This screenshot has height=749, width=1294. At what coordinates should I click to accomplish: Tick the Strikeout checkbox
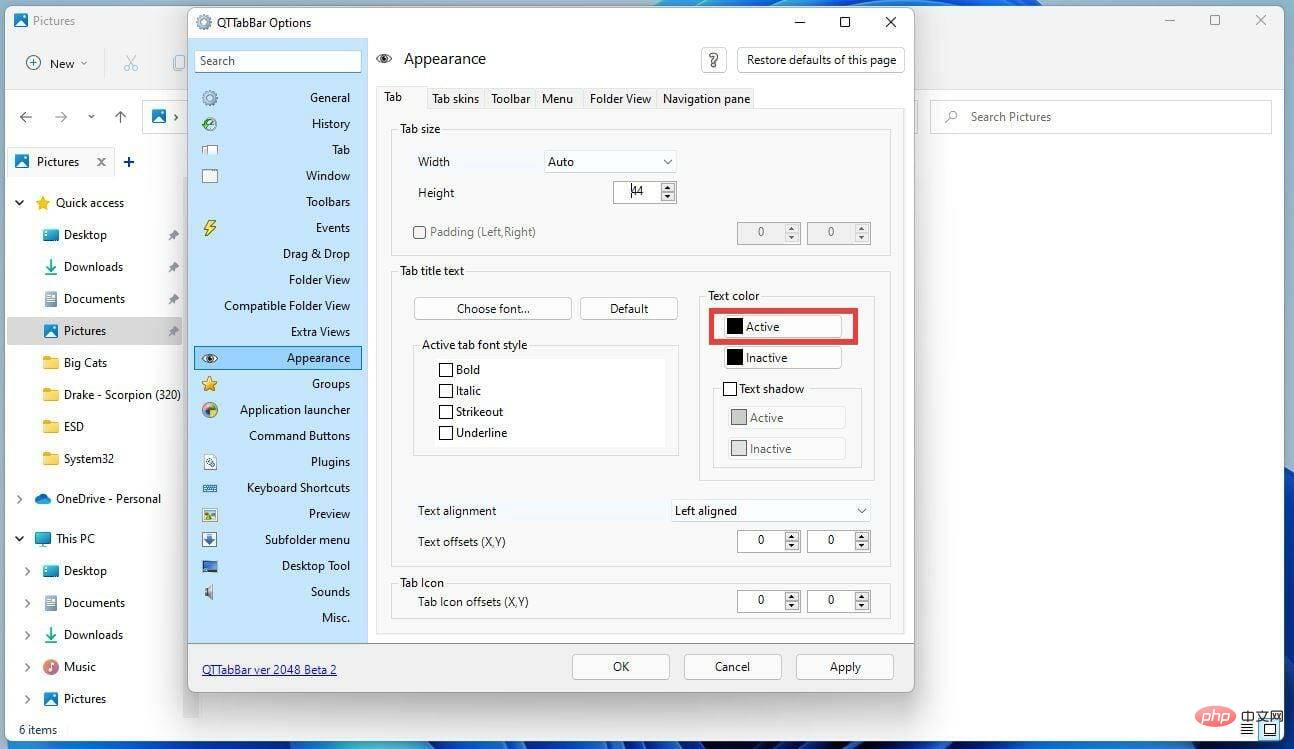tap(446, 412)
